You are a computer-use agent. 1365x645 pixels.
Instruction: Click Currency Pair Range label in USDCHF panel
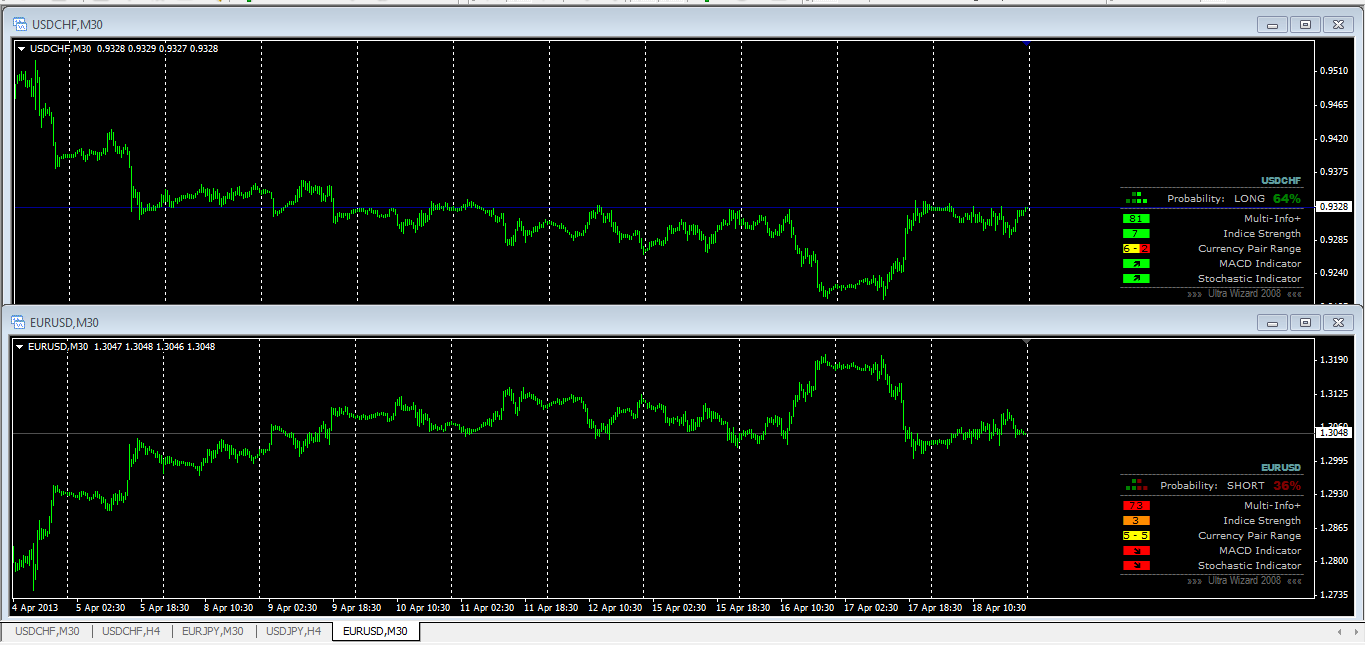coord(1250,249)
